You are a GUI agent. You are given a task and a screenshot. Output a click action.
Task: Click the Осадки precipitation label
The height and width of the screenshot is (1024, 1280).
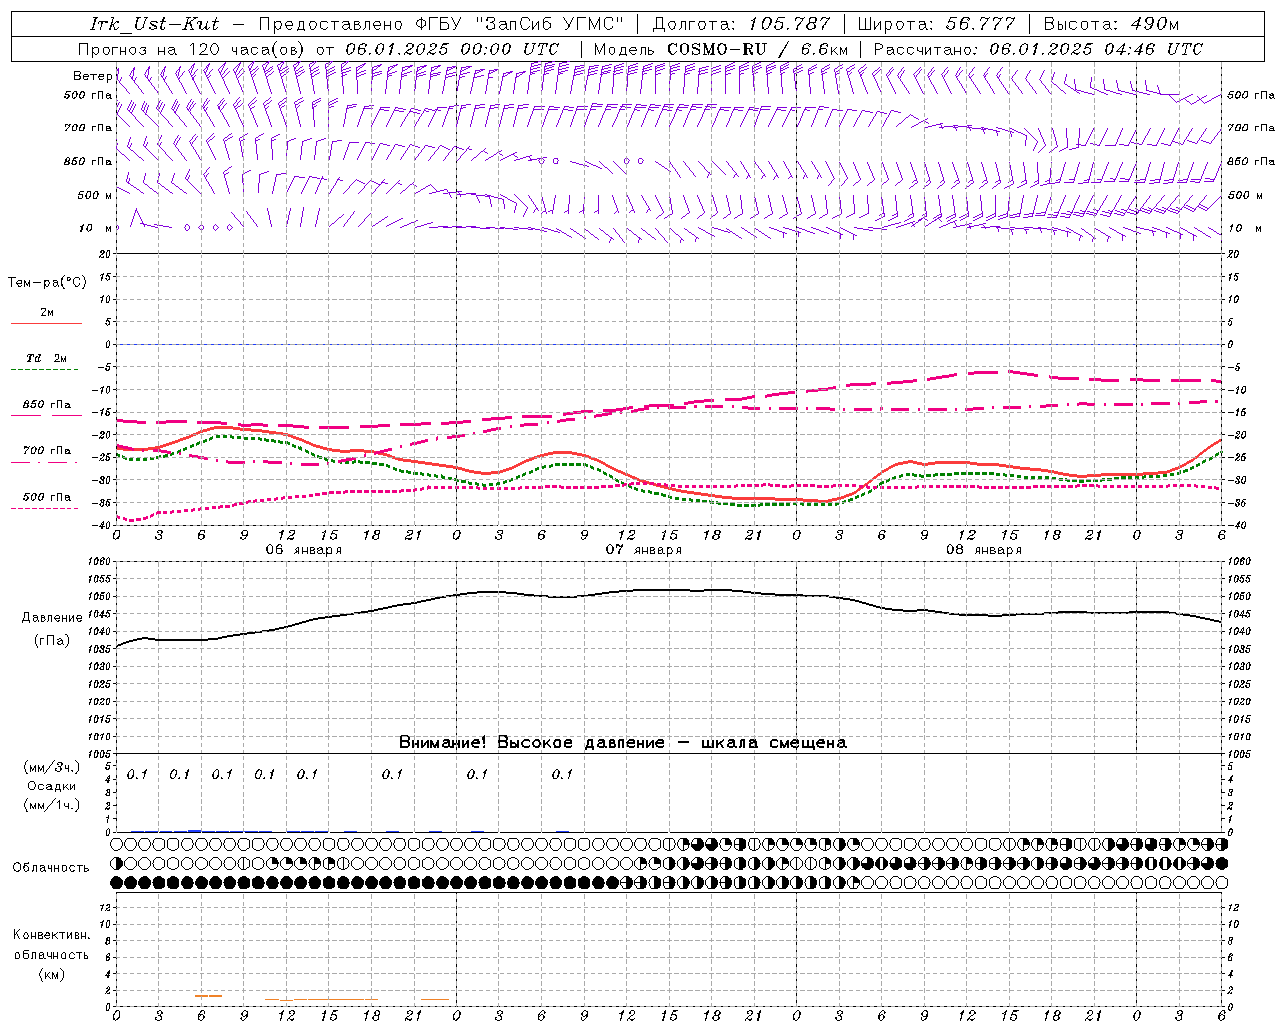52,786
